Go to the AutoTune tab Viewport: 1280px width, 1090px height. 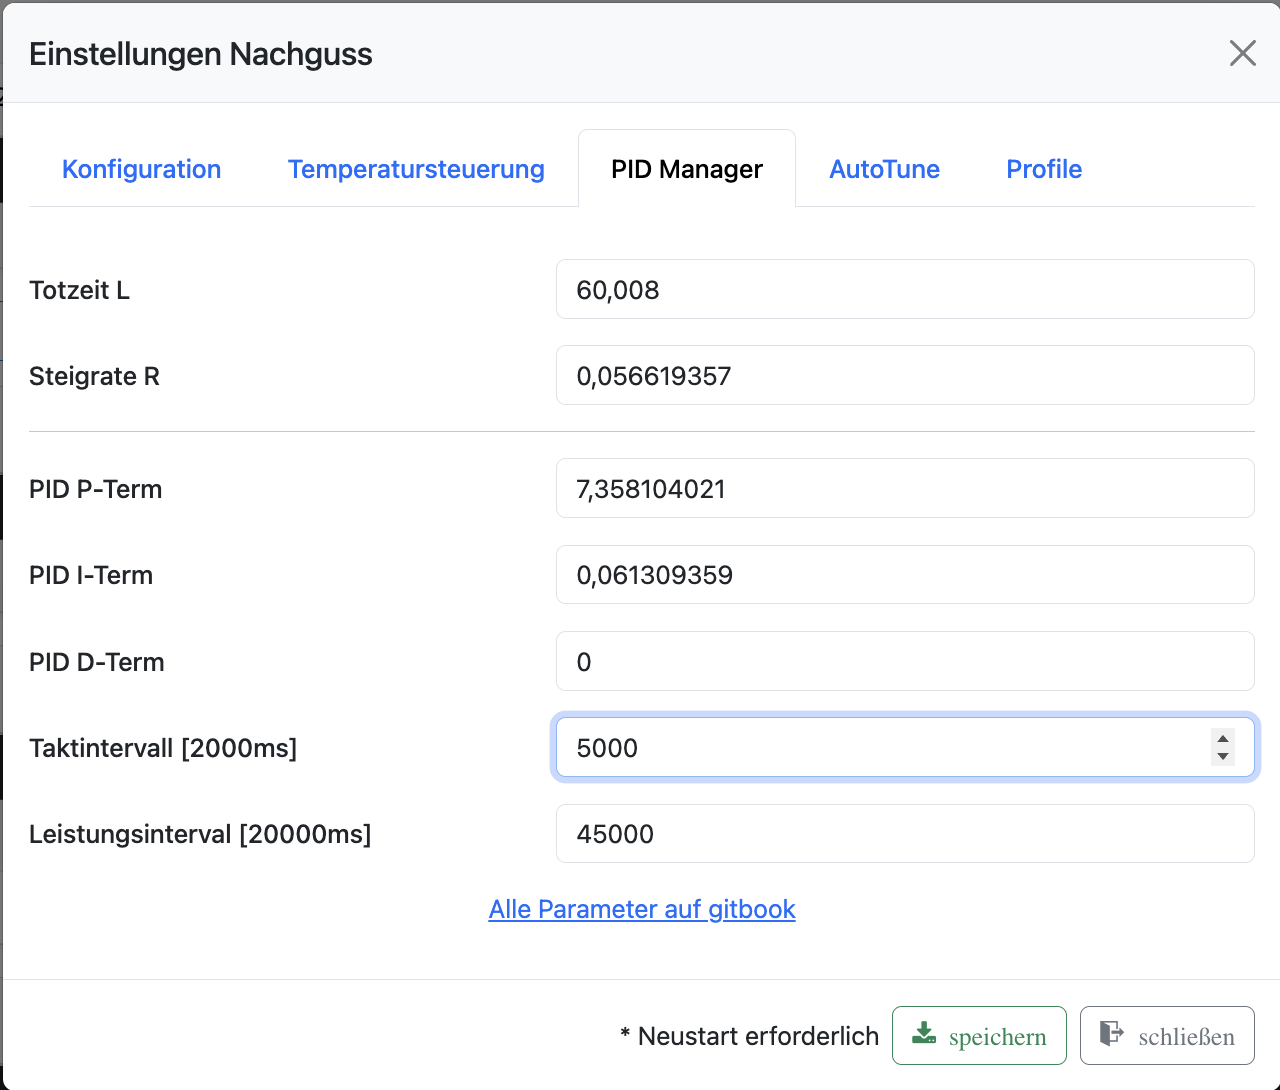[884, 169]
